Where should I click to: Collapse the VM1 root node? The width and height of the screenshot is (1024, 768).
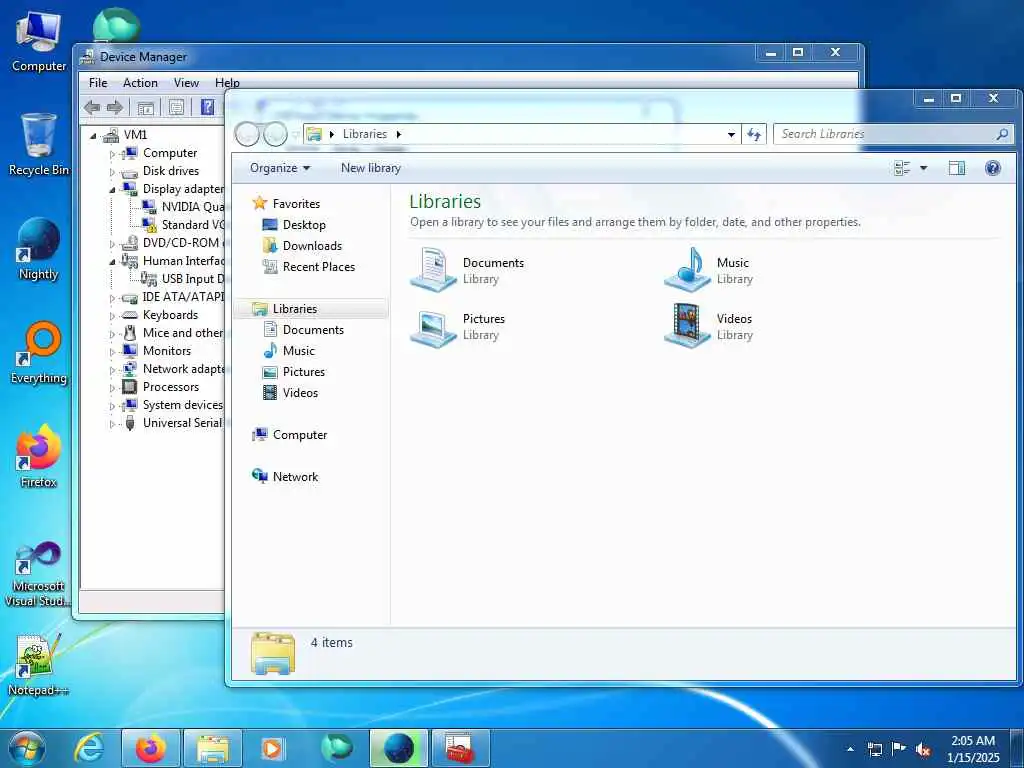pos(93,136)
